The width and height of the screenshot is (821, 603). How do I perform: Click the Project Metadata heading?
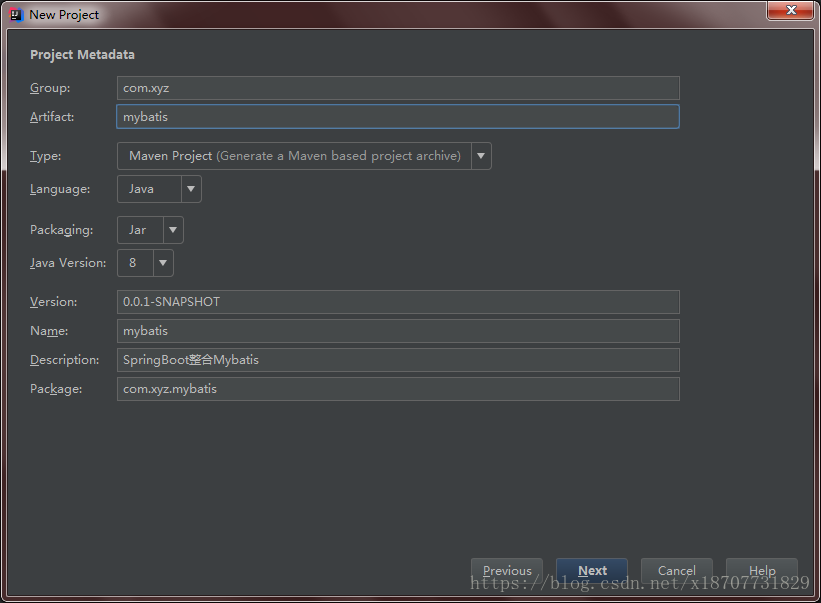coord(82,54)
